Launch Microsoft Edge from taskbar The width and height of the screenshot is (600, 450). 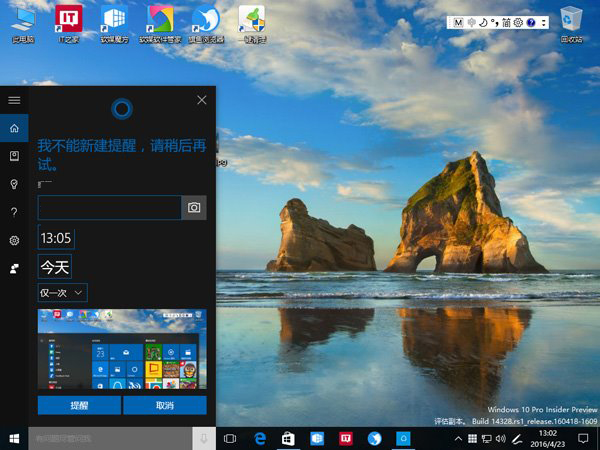(259, 438)
